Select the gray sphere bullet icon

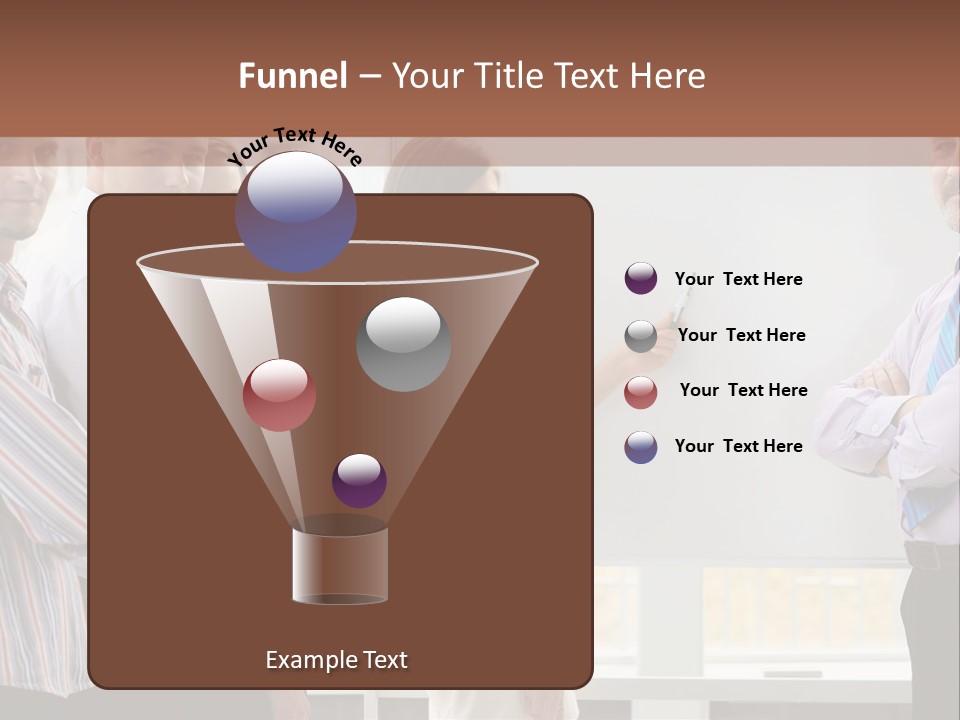pos(641,335)
